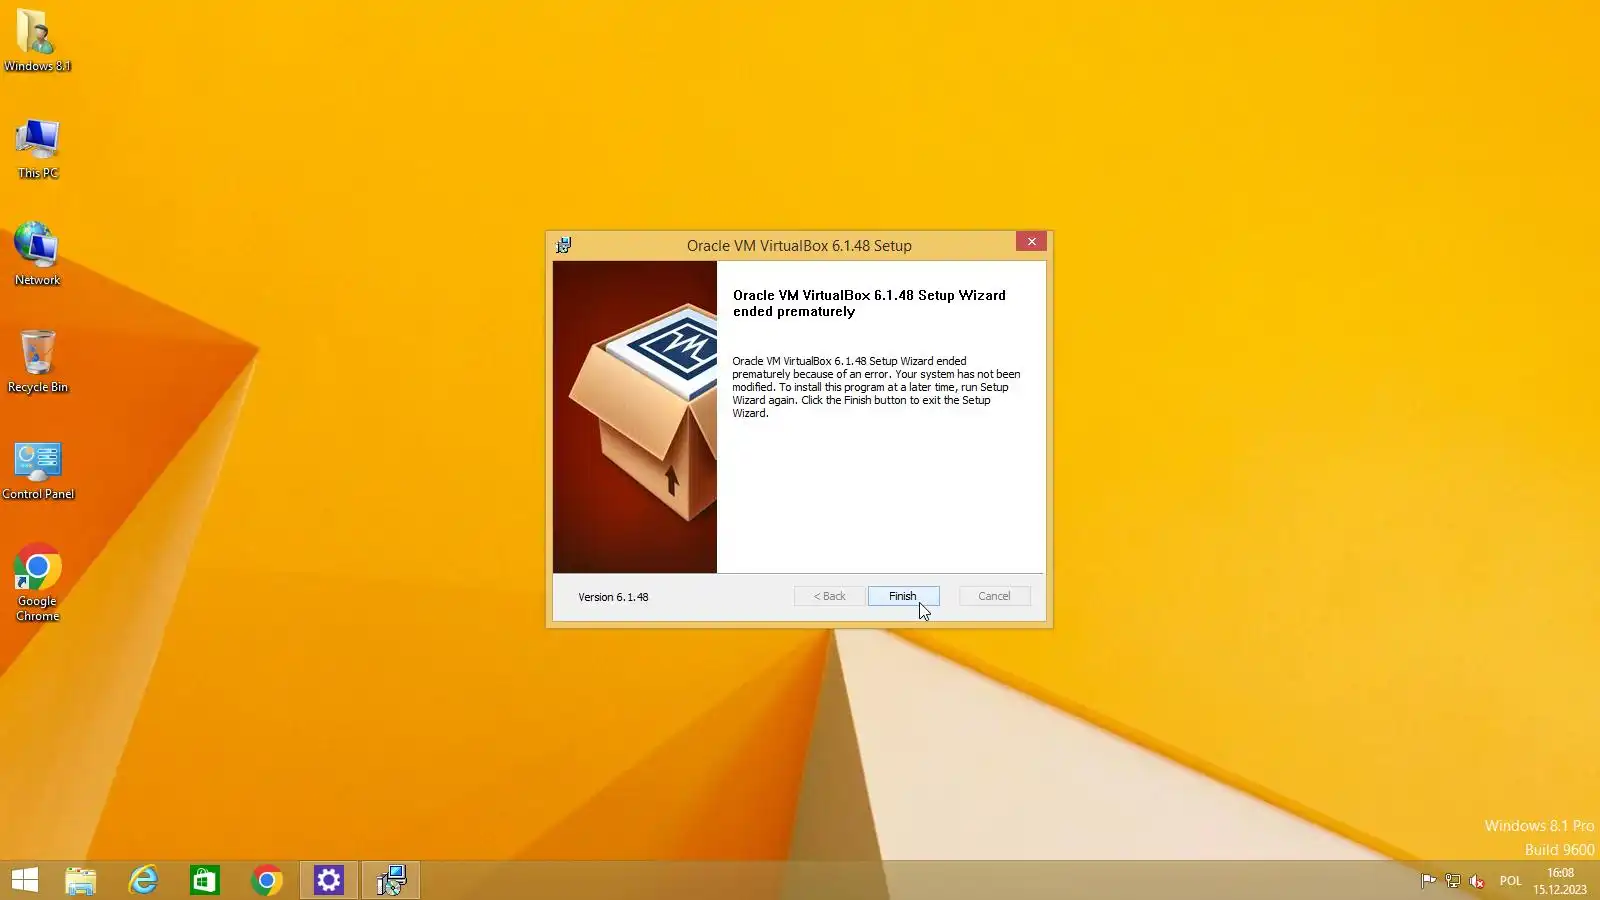Click the Finish button in Setup Wizard
The height and width of the screenshot is (900, 1600).
click(903, 596)
